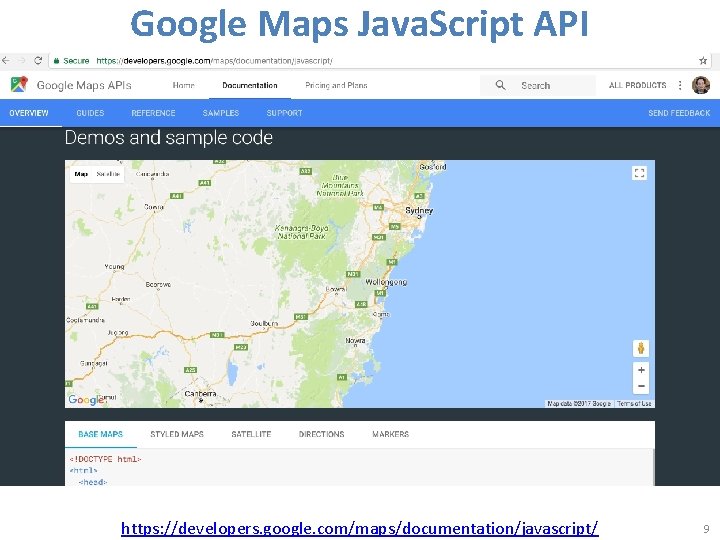Open the Home nav item

184,85
